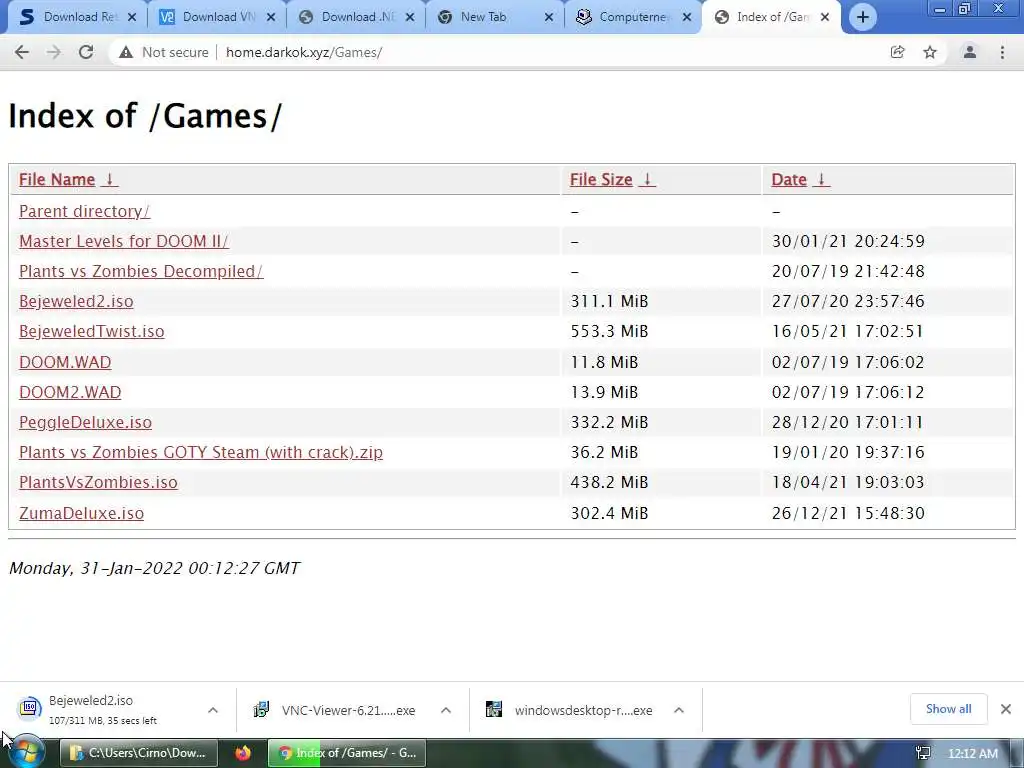The height and width of the screenshot is (768, 1024).
Task: Open the Windows Start menu
Action: coord(26,753)
